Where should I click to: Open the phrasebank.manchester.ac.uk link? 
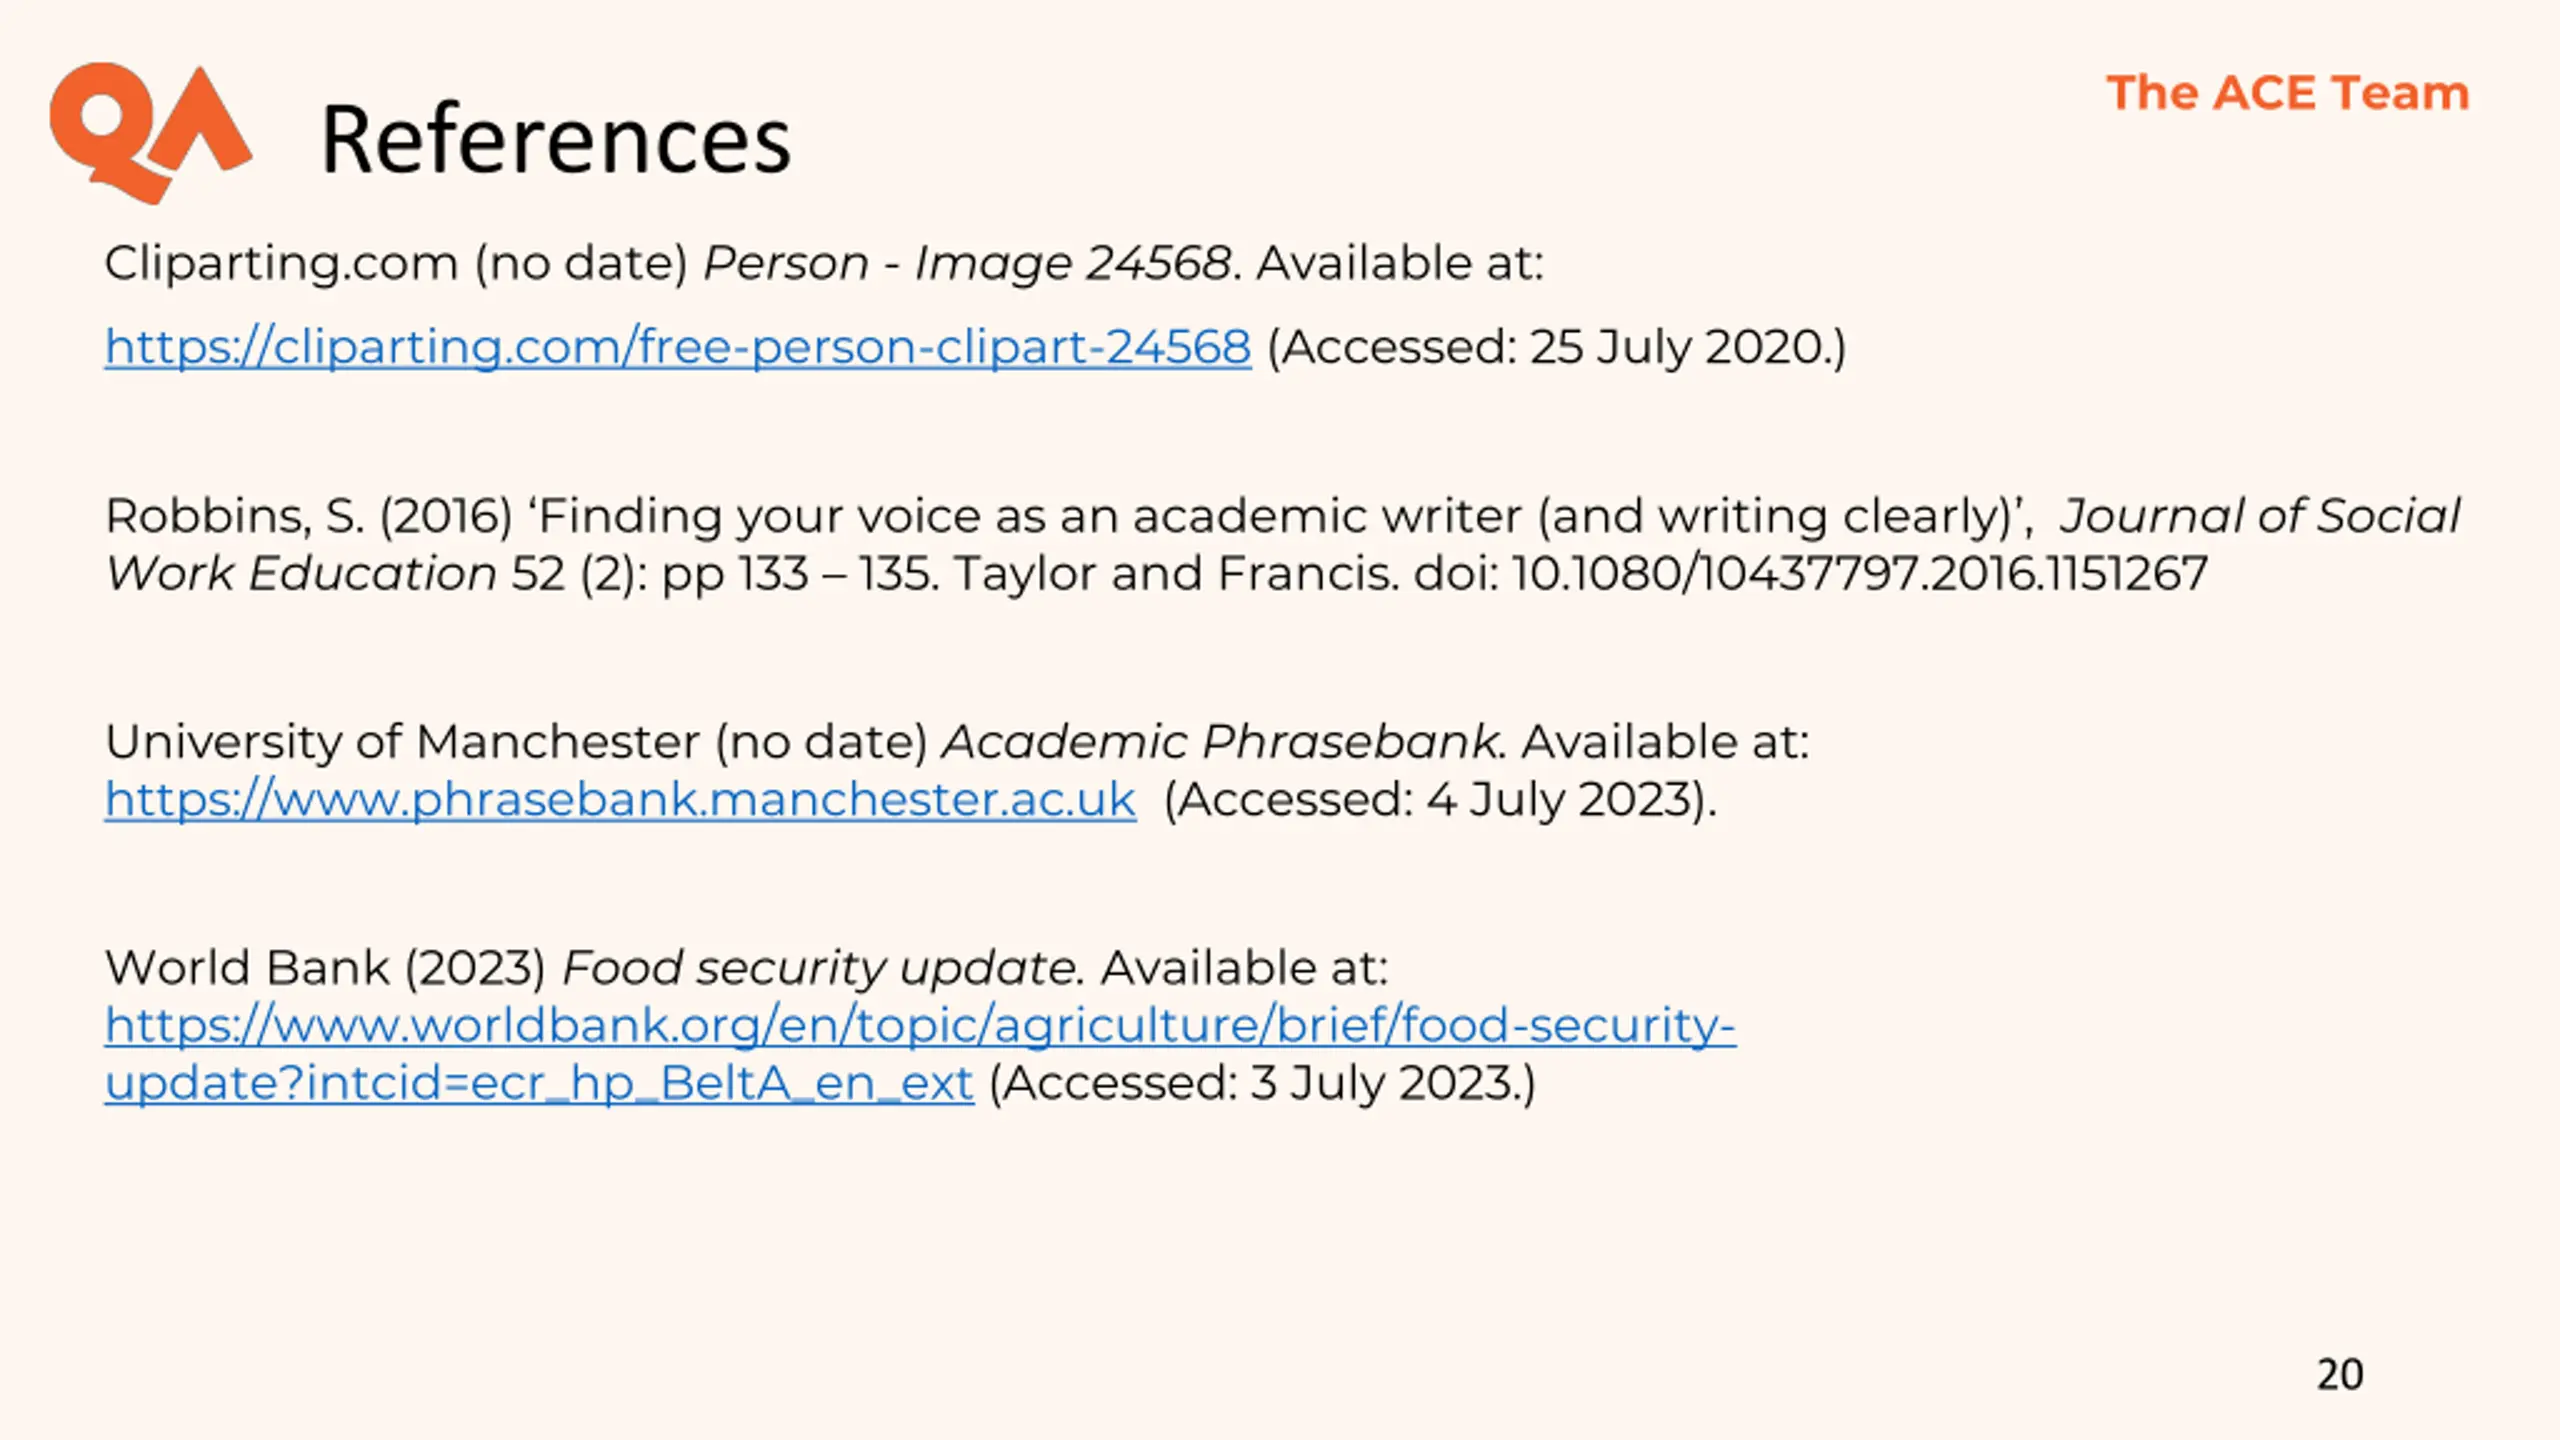(620, 799)
